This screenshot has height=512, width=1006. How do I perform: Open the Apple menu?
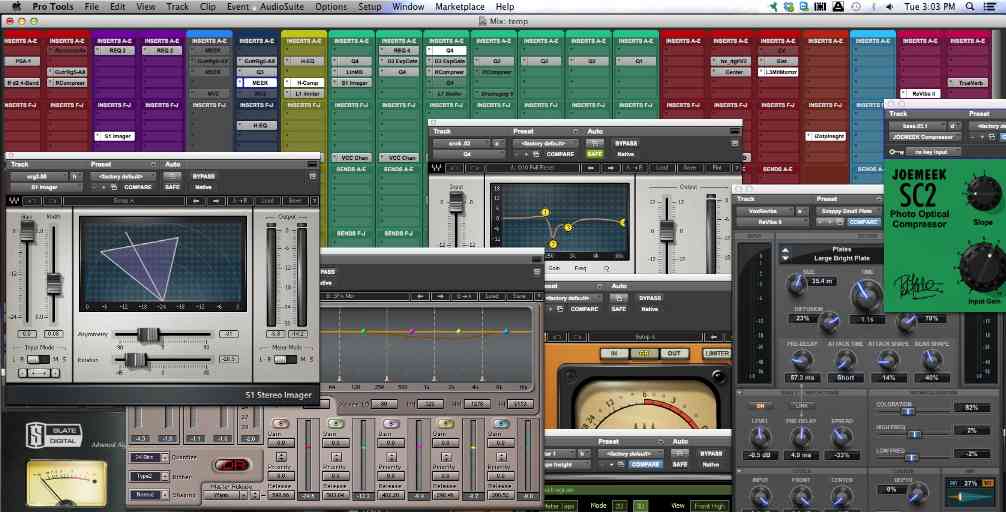(x=15, y=6)
